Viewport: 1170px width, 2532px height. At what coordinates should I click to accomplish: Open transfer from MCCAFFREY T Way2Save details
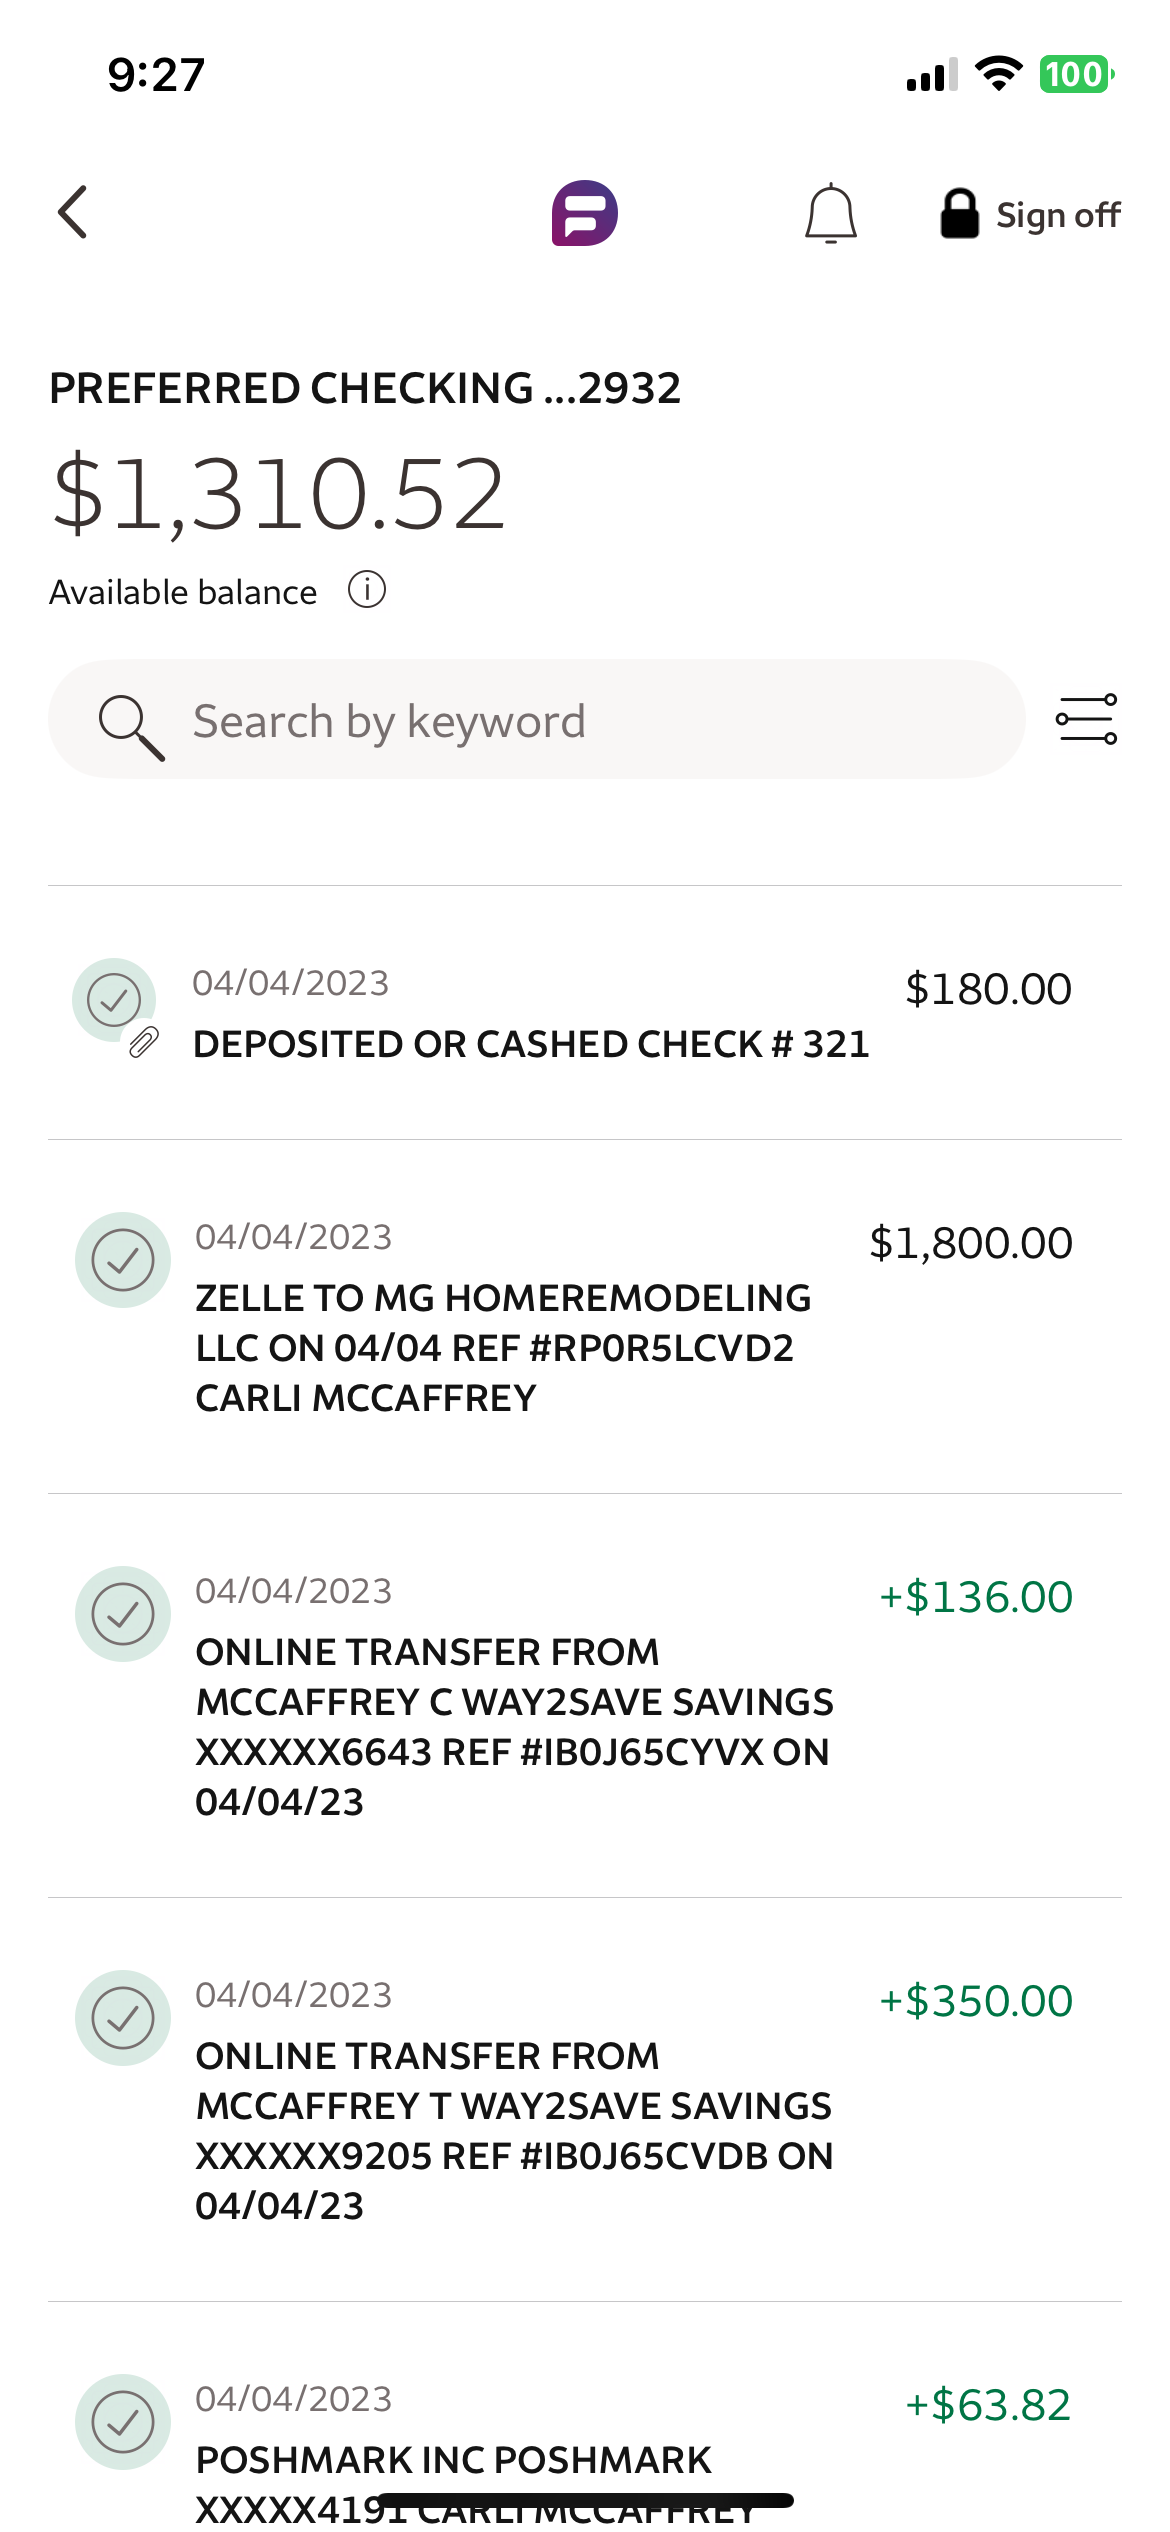585,2100
